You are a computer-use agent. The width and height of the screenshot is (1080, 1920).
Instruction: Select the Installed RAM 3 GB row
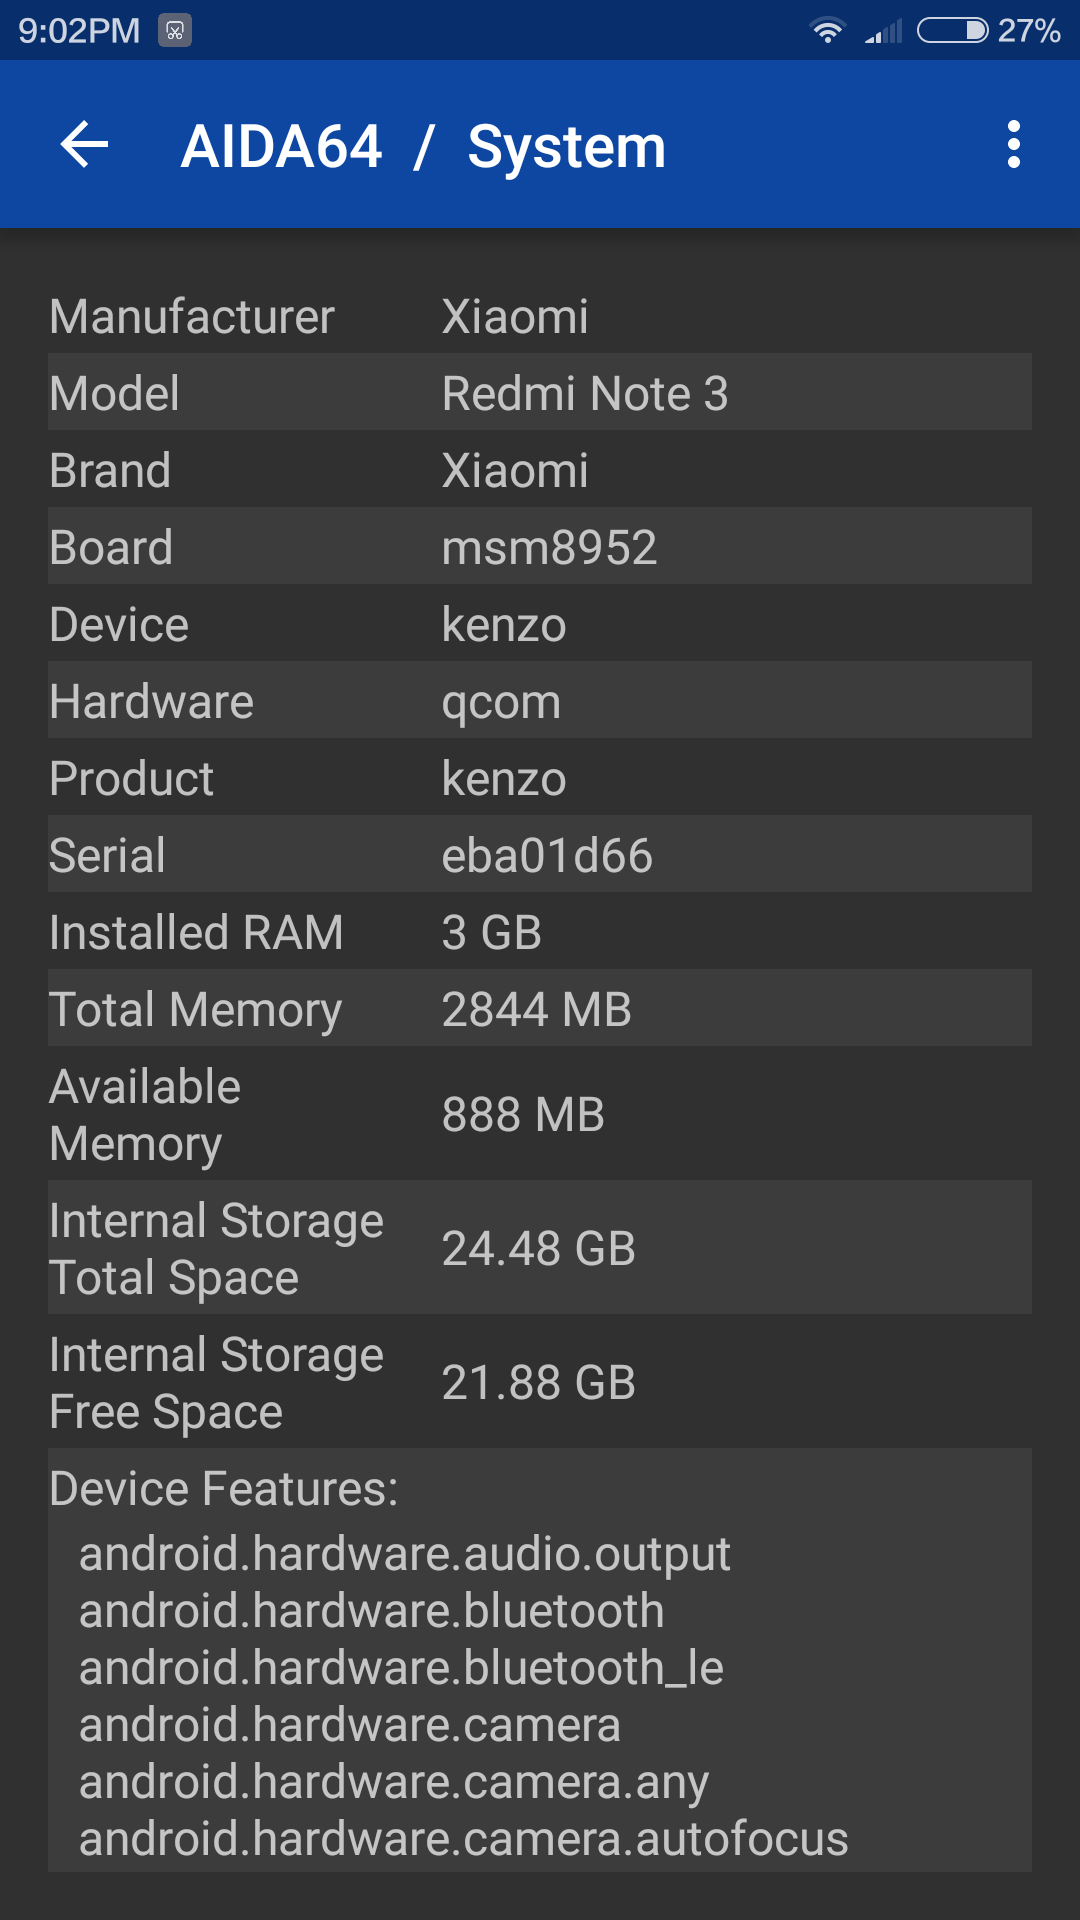point(540,931)
